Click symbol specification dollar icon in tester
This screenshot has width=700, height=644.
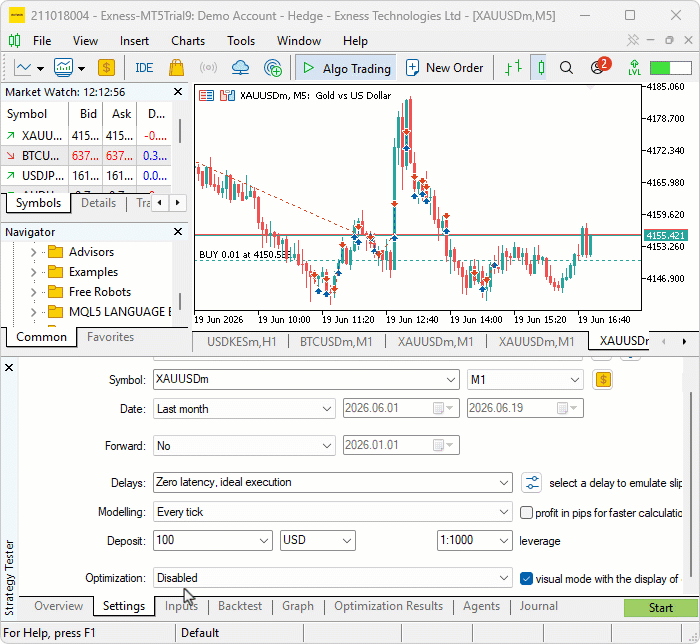tap(603, 380)
